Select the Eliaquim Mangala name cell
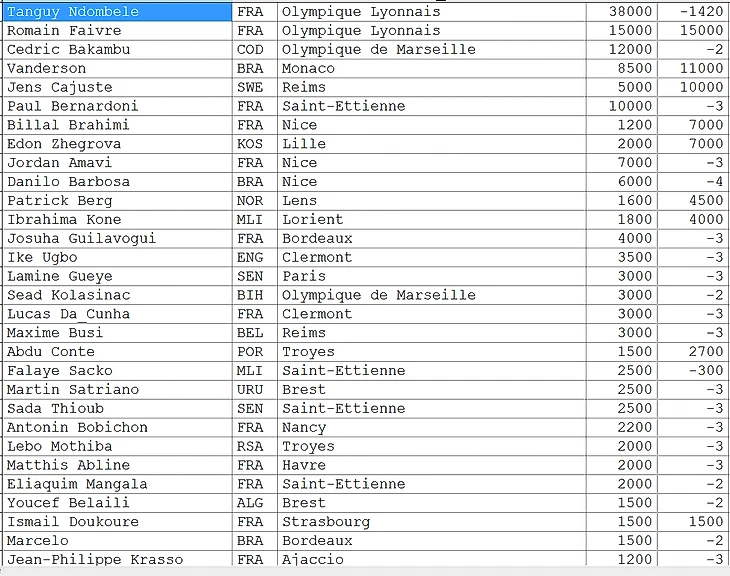 pyautogui.click(x=117, y=484)
